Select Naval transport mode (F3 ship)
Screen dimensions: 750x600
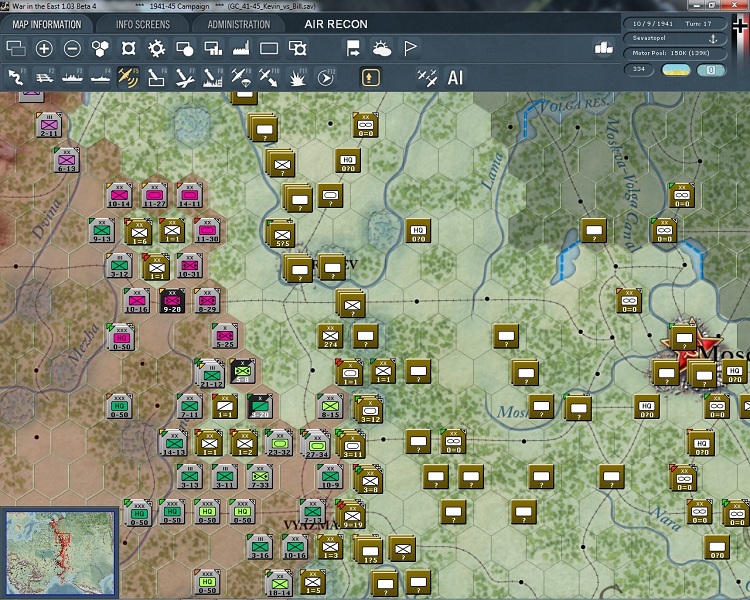click(72, 78)
